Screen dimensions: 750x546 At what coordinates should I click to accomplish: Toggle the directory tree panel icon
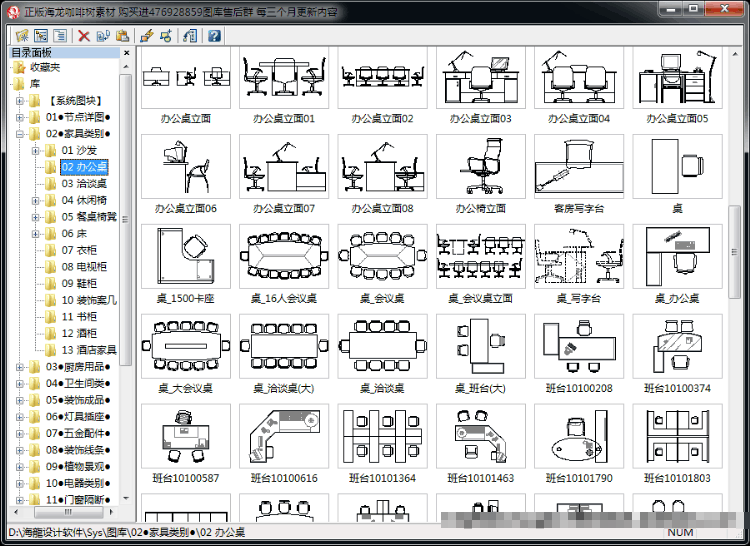(41, 35)
